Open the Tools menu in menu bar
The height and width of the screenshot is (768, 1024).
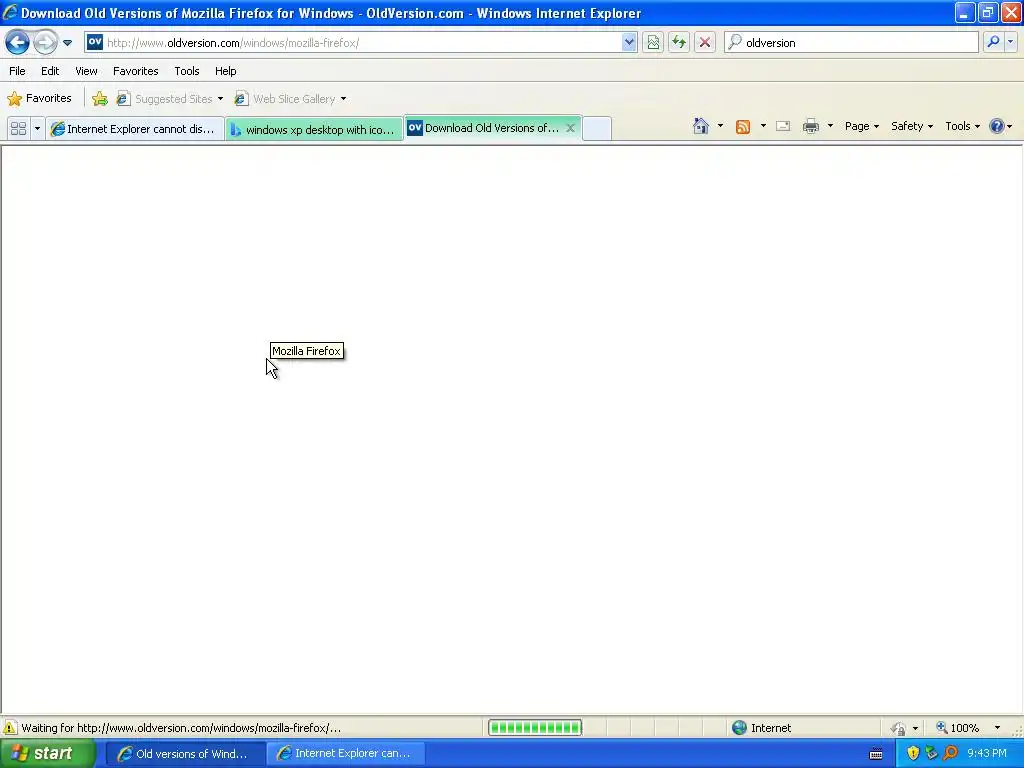[187, 71]
